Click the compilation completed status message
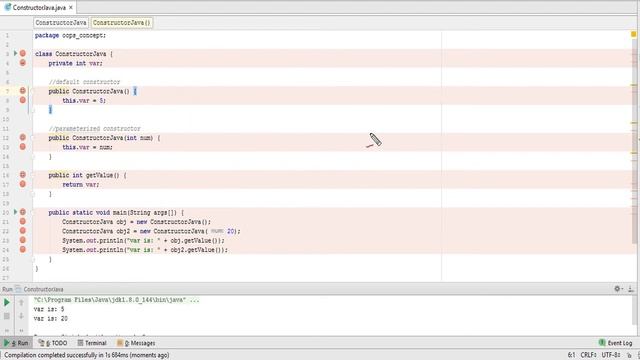640x360 pixels. (x=87, y=355)
